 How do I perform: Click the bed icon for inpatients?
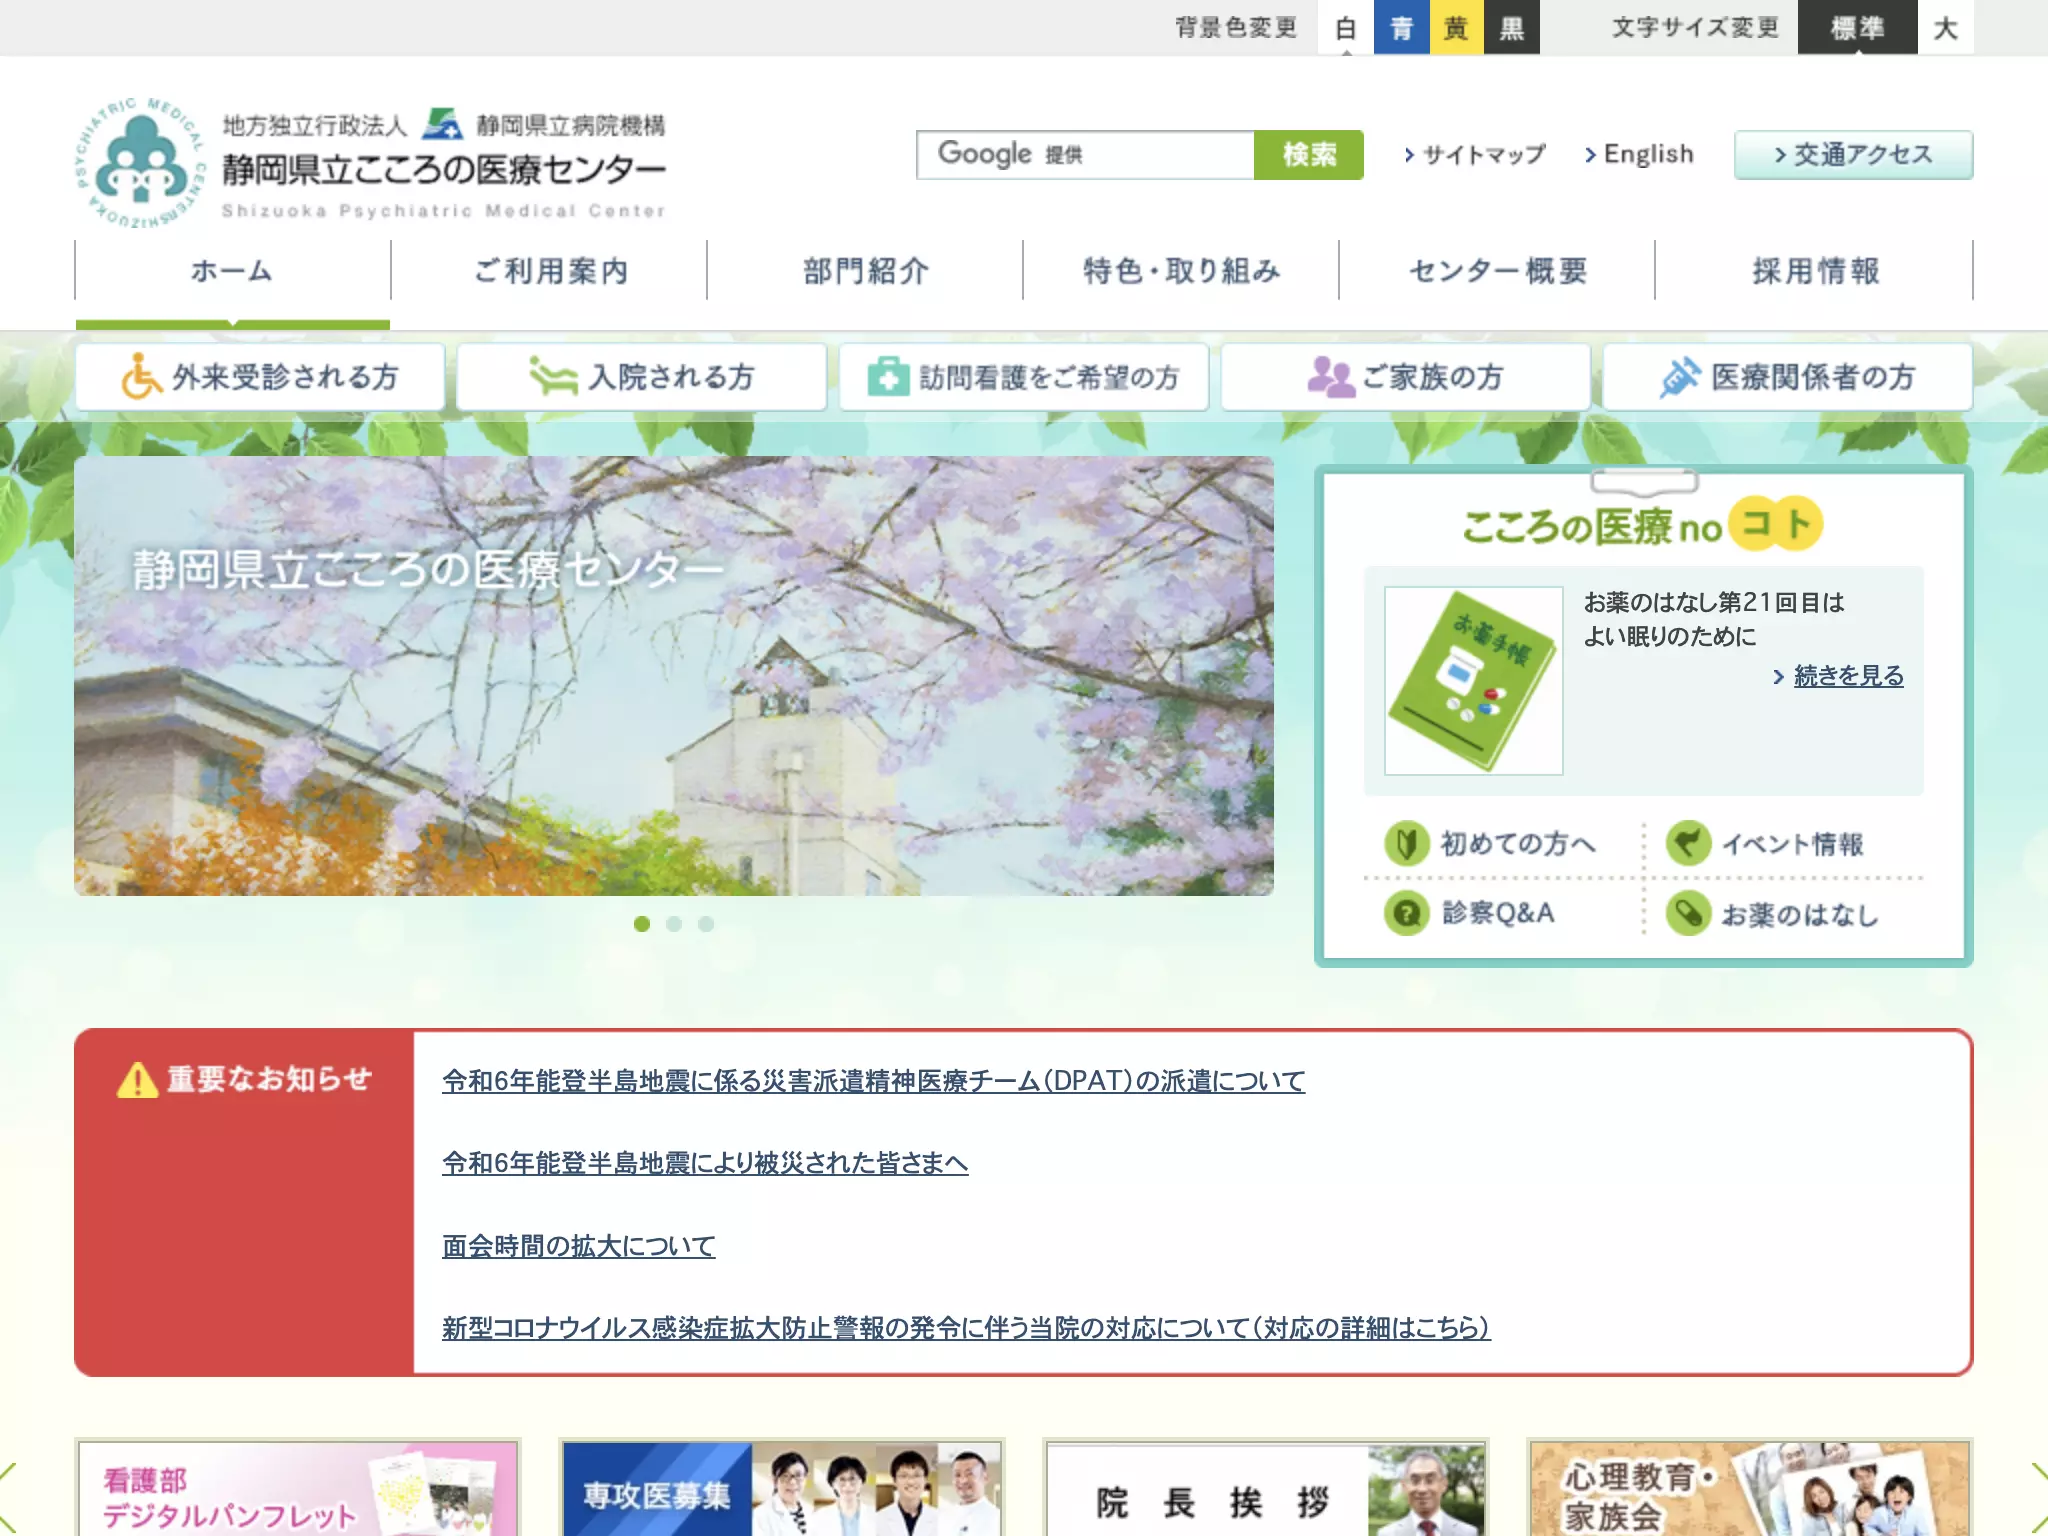(553, 377)
